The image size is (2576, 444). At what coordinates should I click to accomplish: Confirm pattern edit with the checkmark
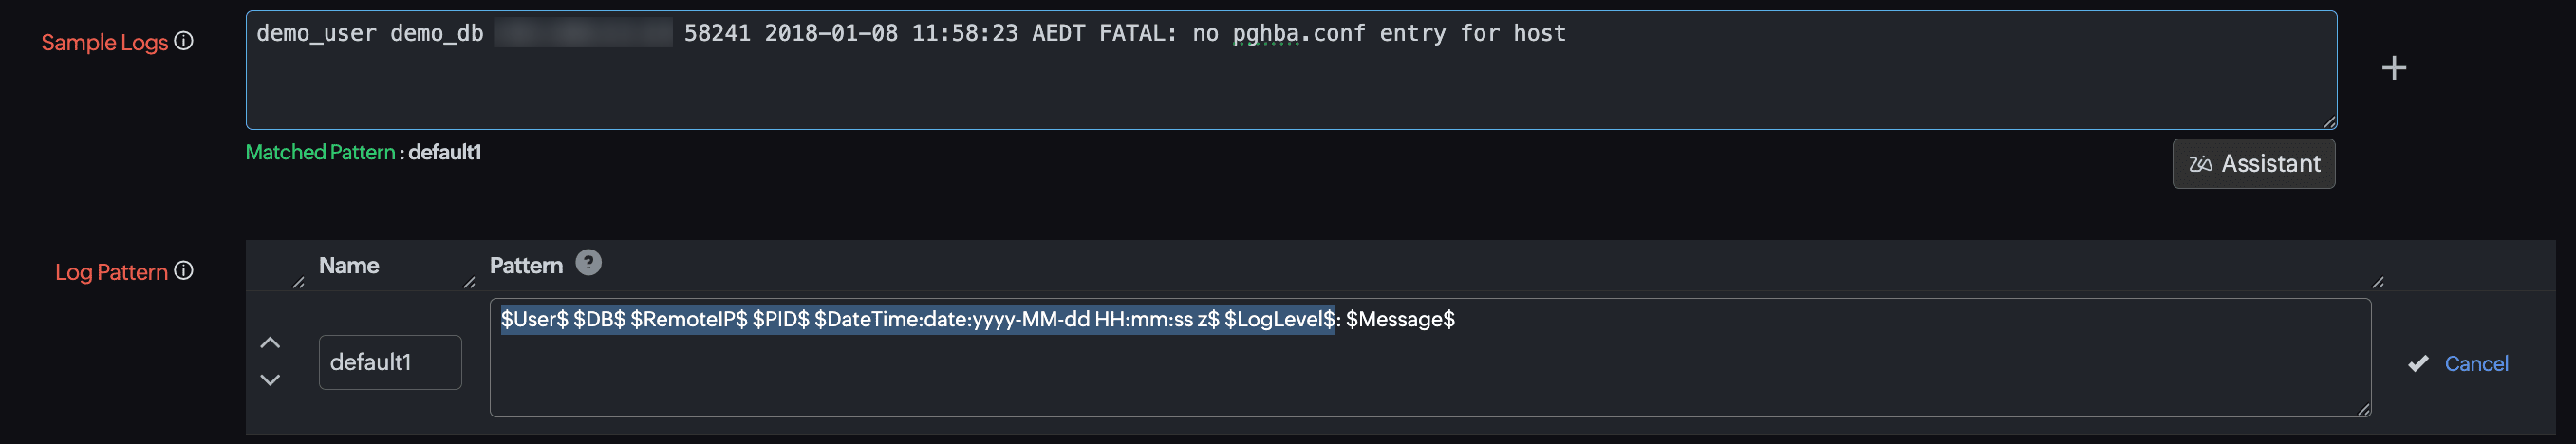(x=2418, y=364)
